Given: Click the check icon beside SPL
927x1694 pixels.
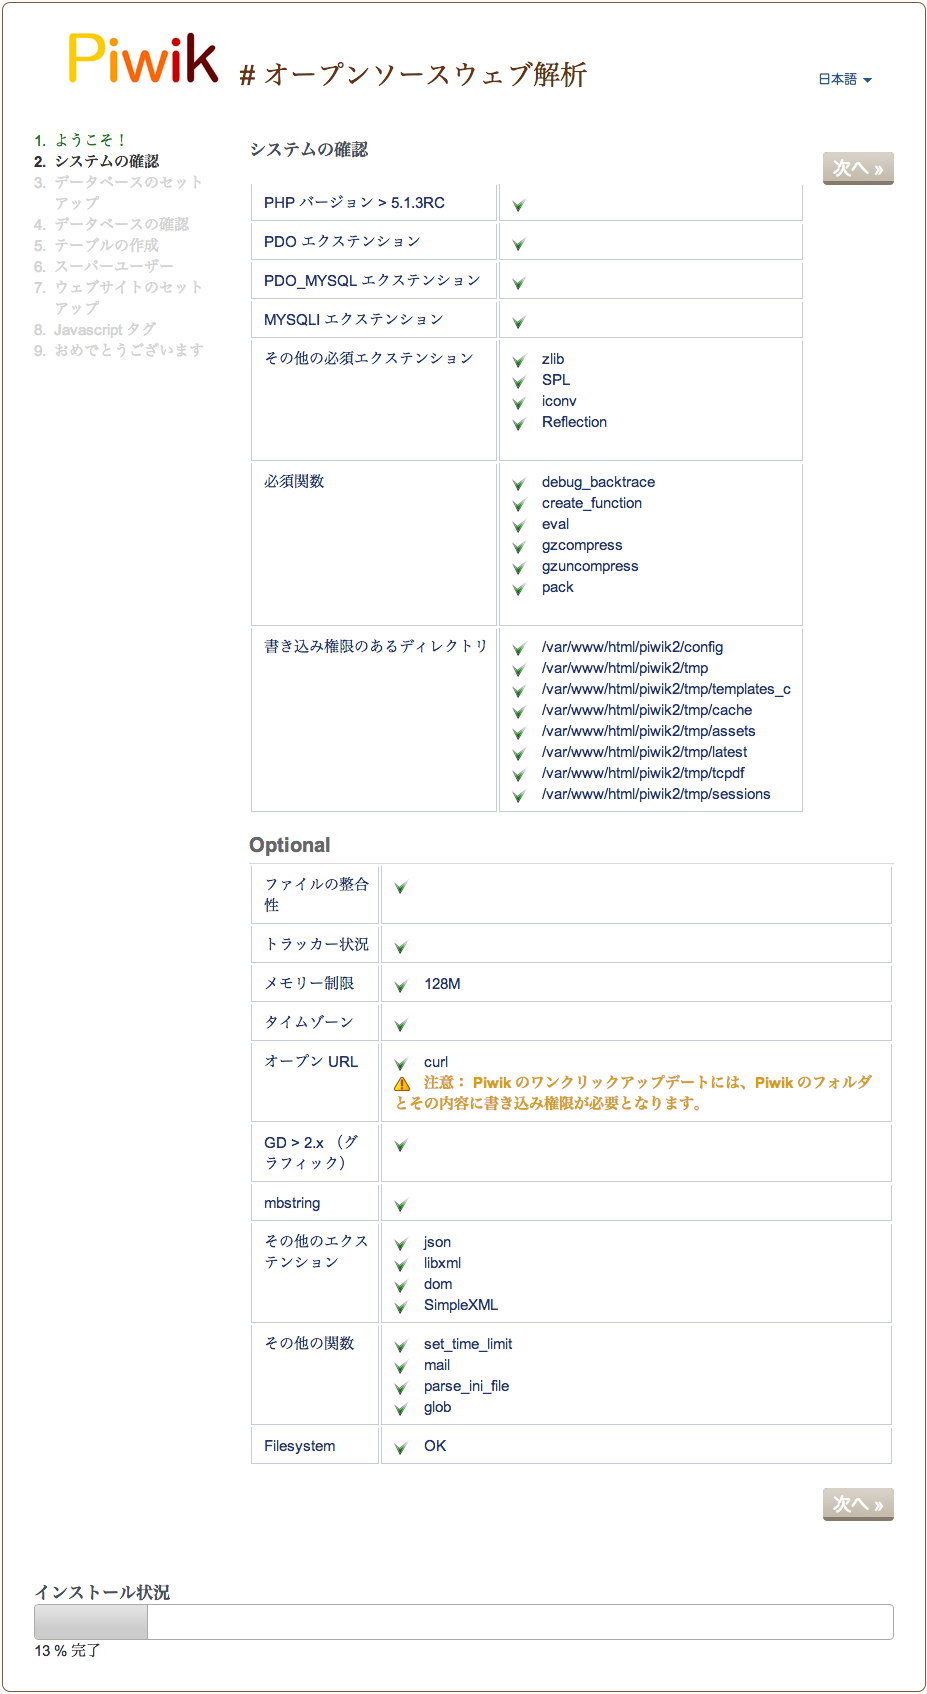Looking at the screenshot, I should (519, 382).
